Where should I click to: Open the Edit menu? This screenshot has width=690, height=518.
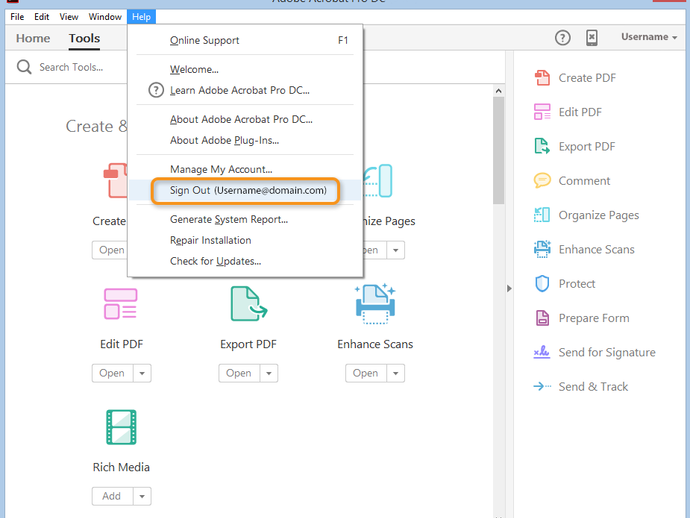42,17
